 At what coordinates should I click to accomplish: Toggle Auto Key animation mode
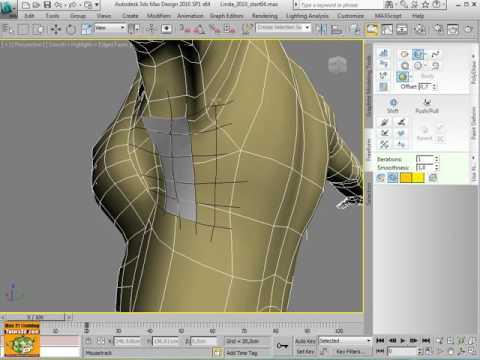click(305, 341)
